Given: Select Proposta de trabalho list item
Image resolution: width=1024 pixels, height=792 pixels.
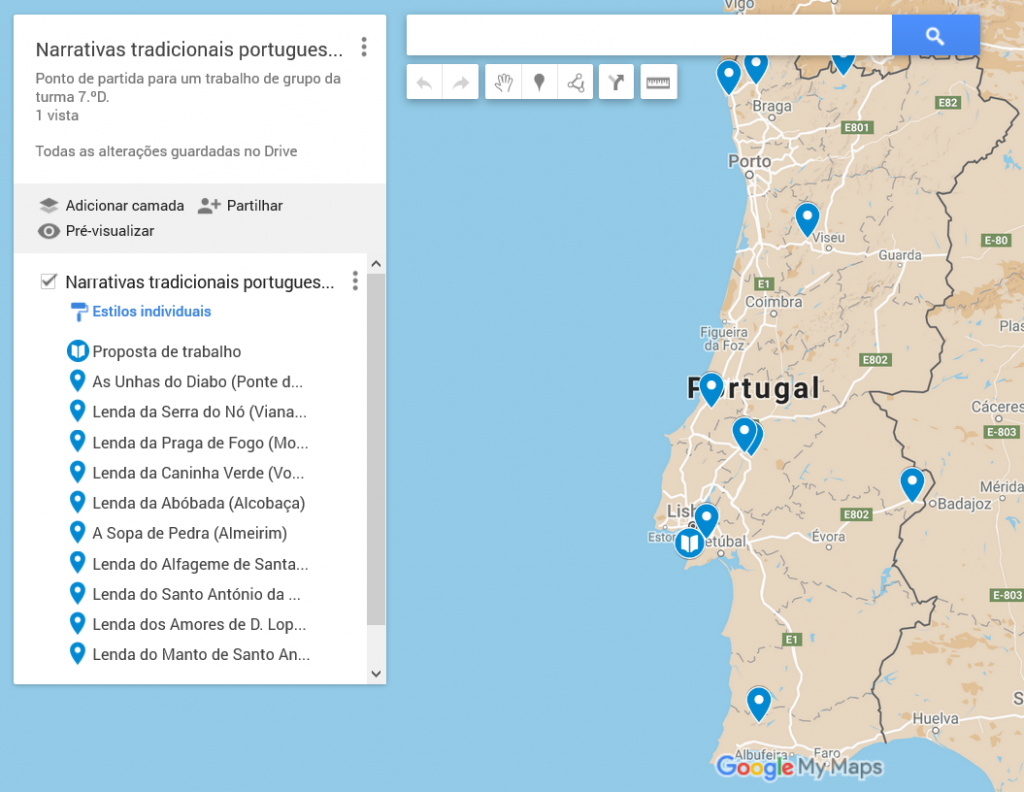Looking at the screenshot, I should point(166,352).
